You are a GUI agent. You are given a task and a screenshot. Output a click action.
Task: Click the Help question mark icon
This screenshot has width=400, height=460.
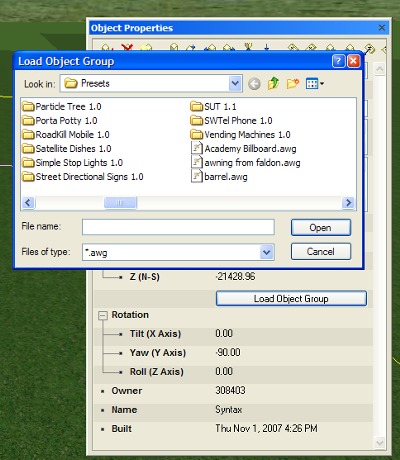(338, 61)
